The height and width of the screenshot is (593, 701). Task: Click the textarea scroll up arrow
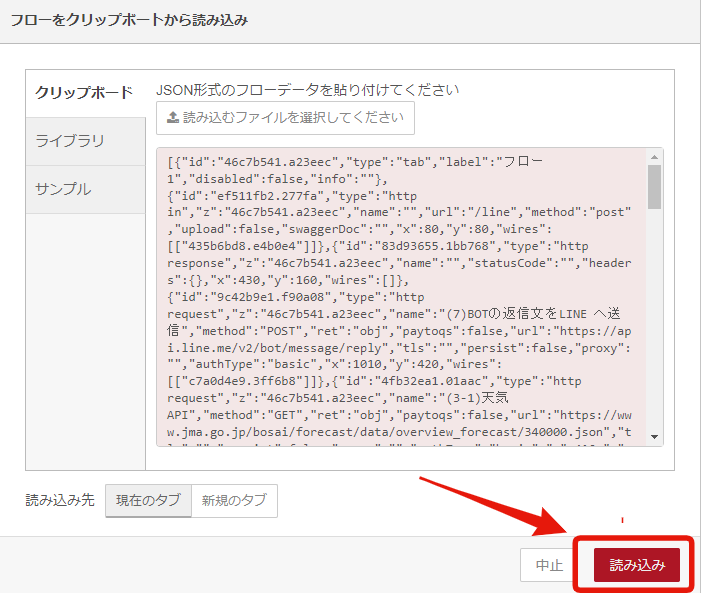[x=655, y=157]
